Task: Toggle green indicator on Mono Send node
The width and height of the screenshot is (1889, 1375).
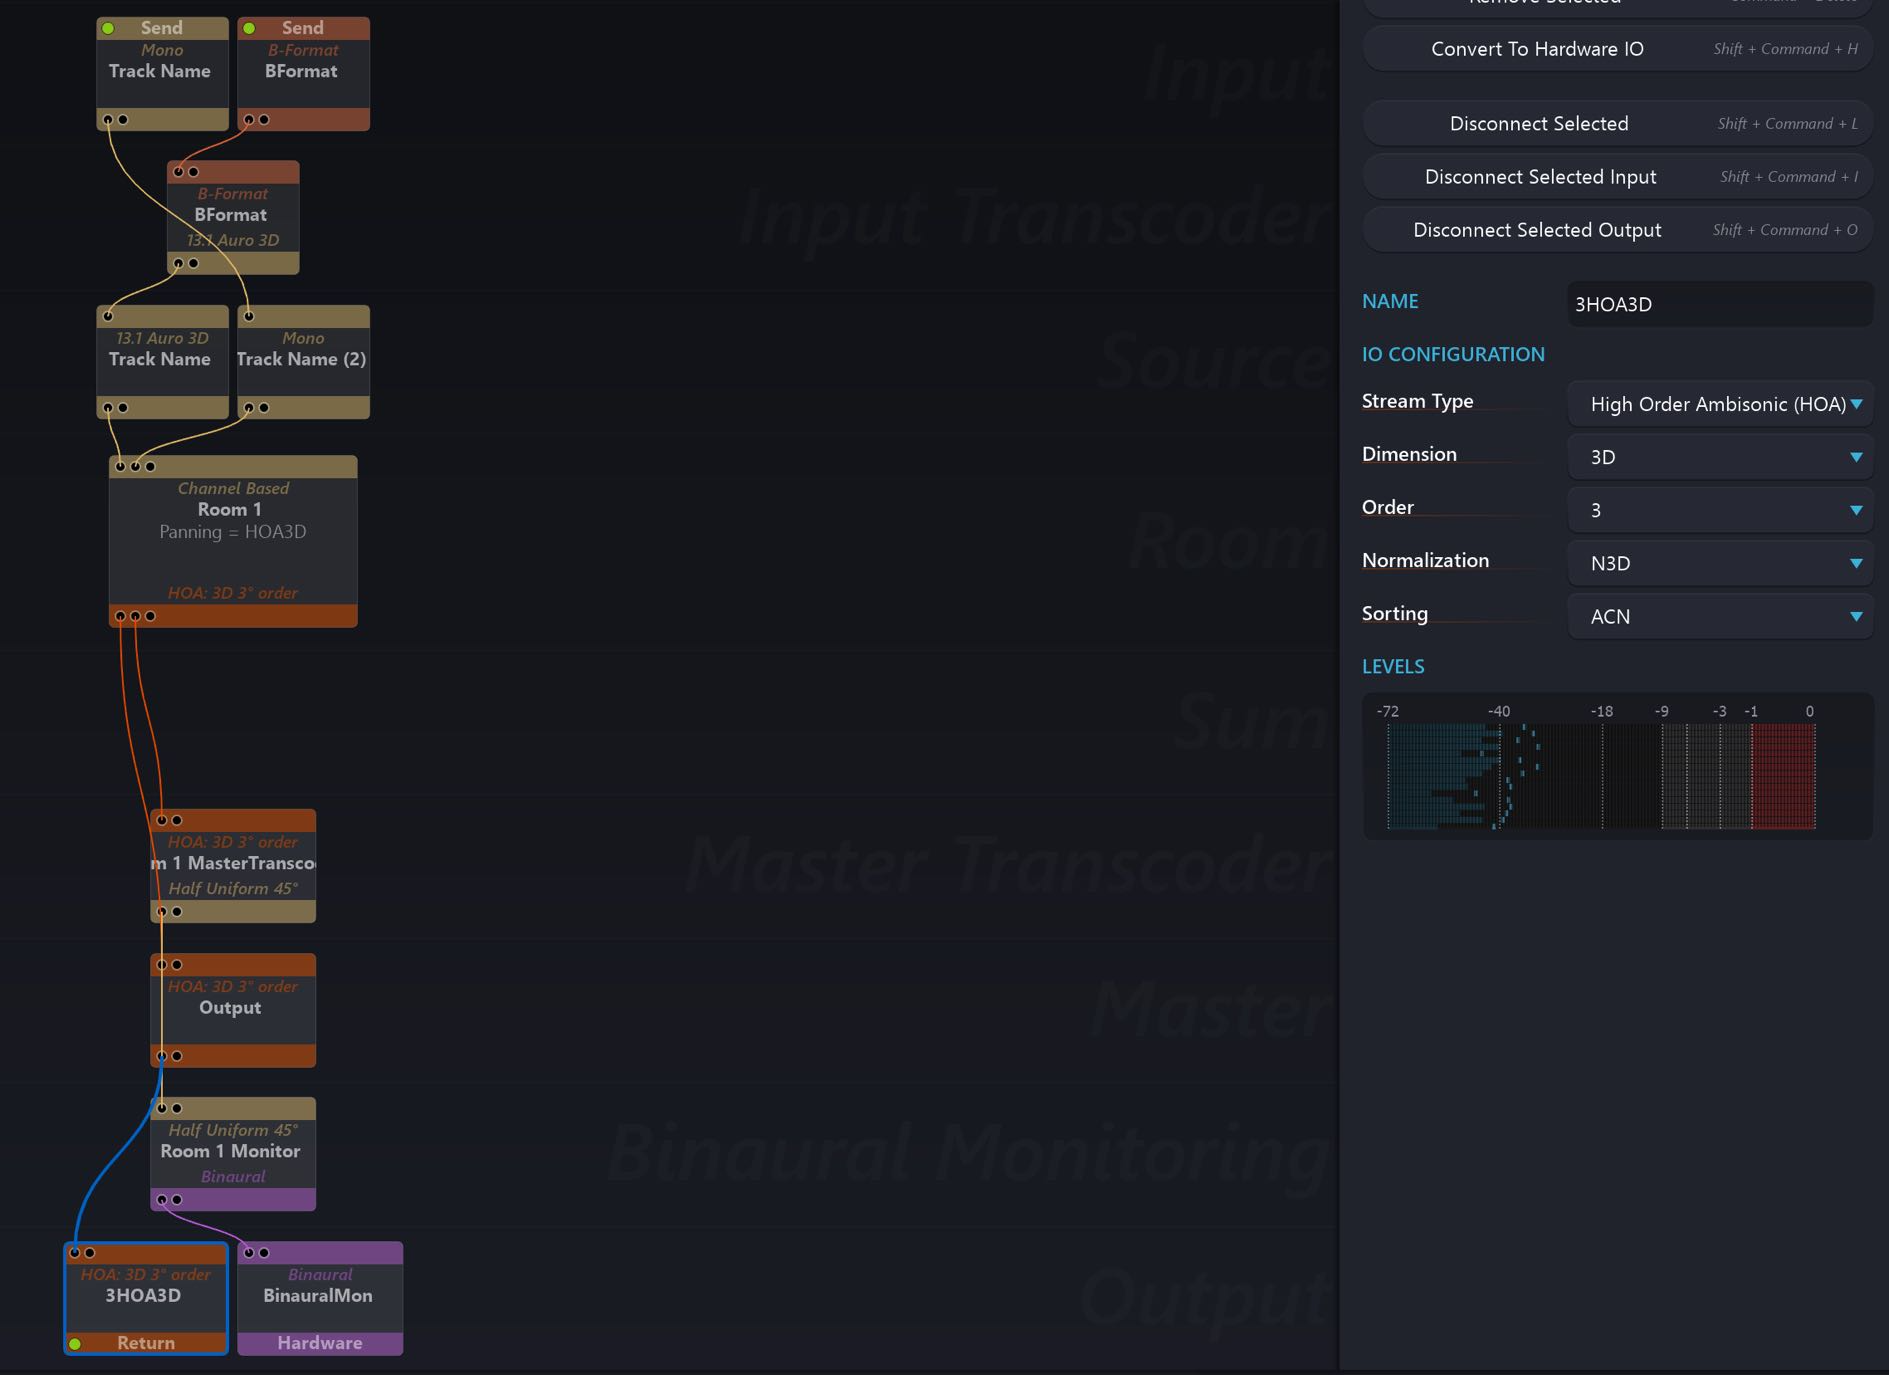Action: click(108, 28)
